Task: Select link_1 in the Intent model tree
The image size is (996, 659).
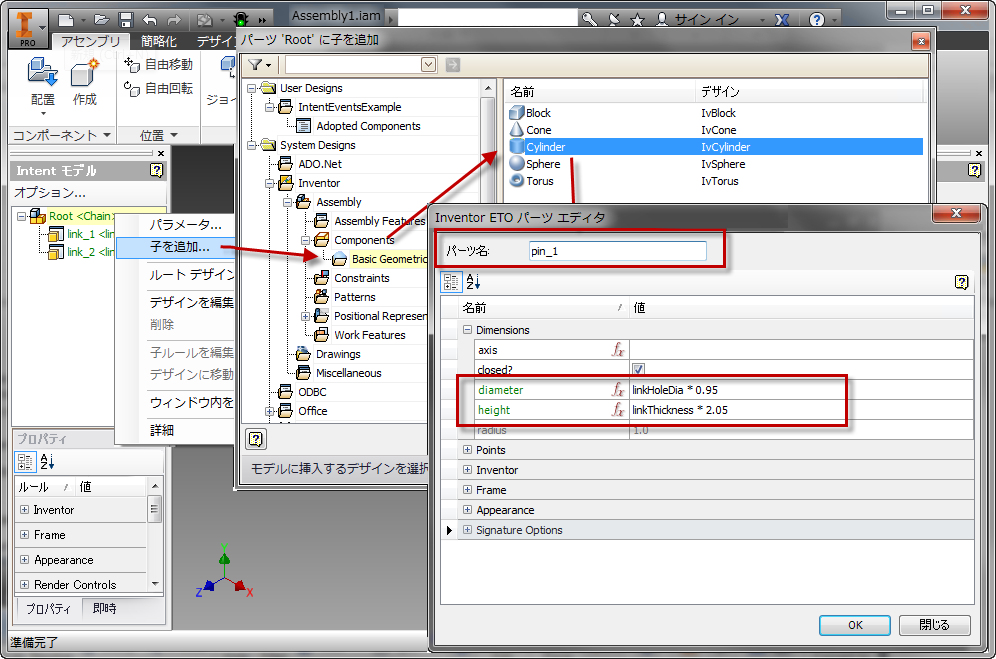Action: [x=81, y=234]
